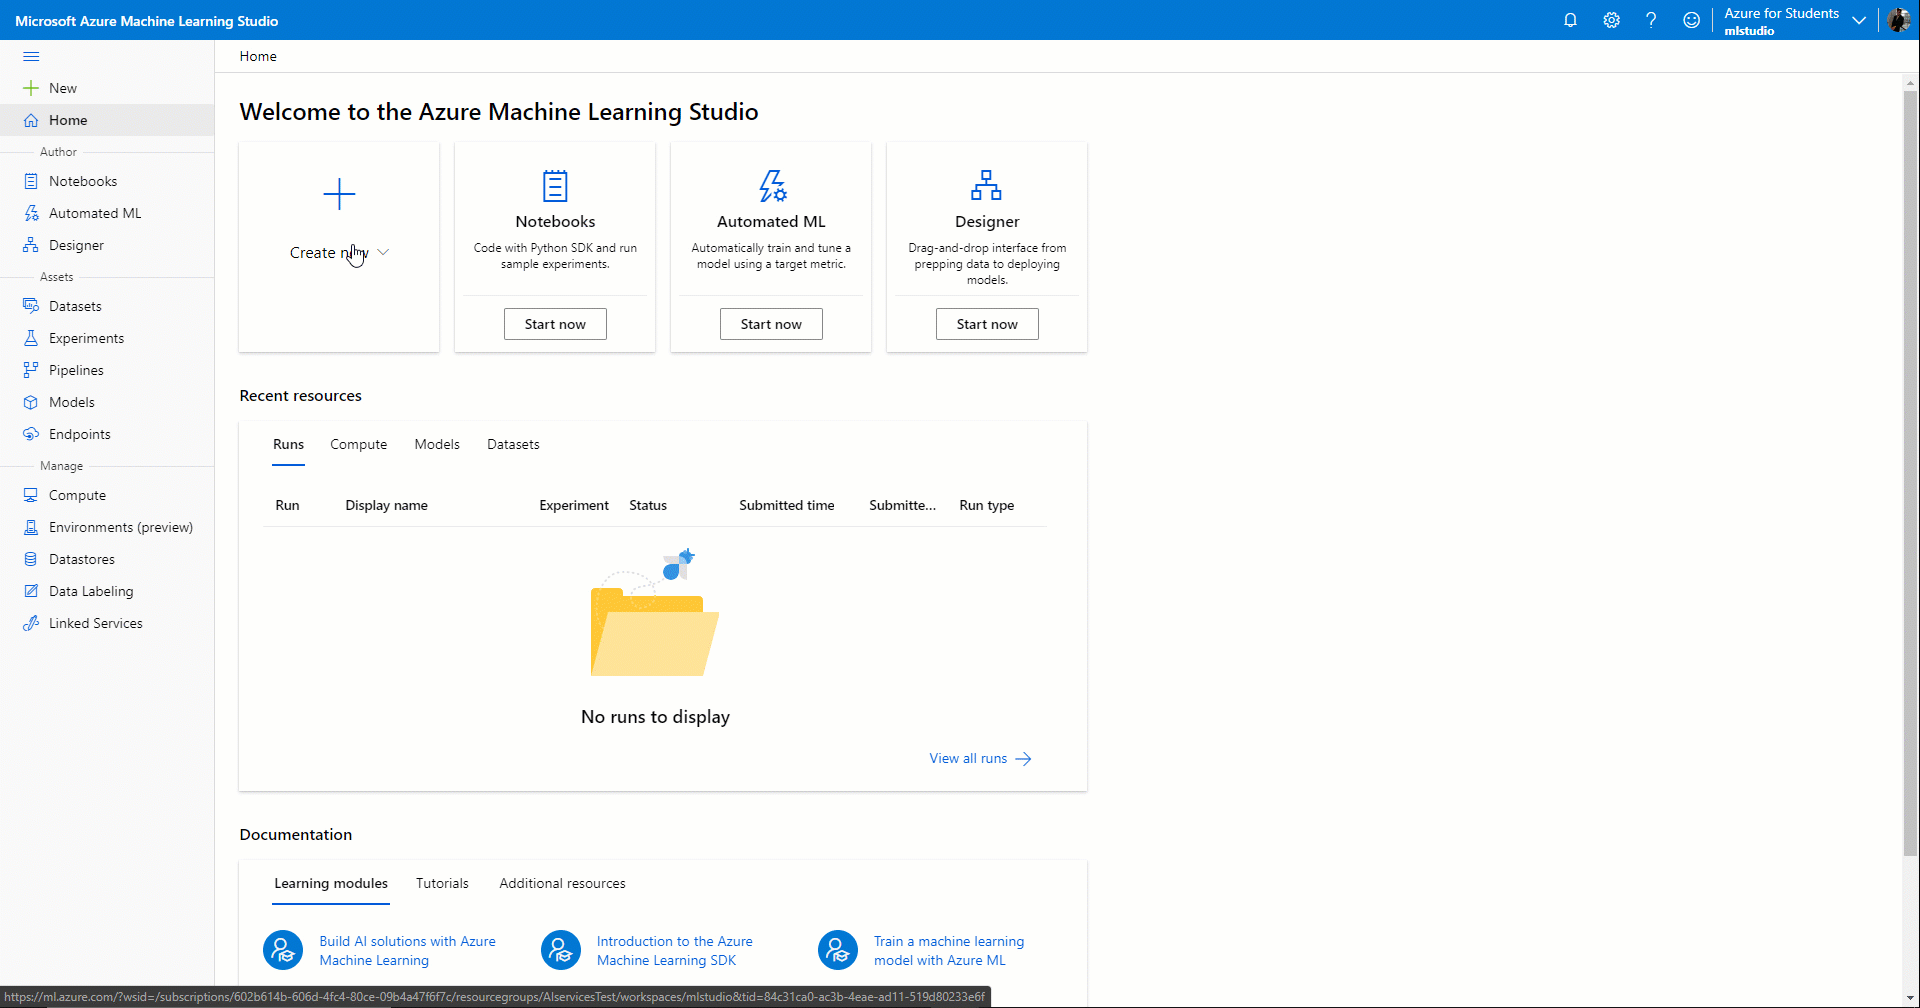Screen dimensions: 1920x1008
Task: Click the plus icon beside New
Action: tap(31, 88)
